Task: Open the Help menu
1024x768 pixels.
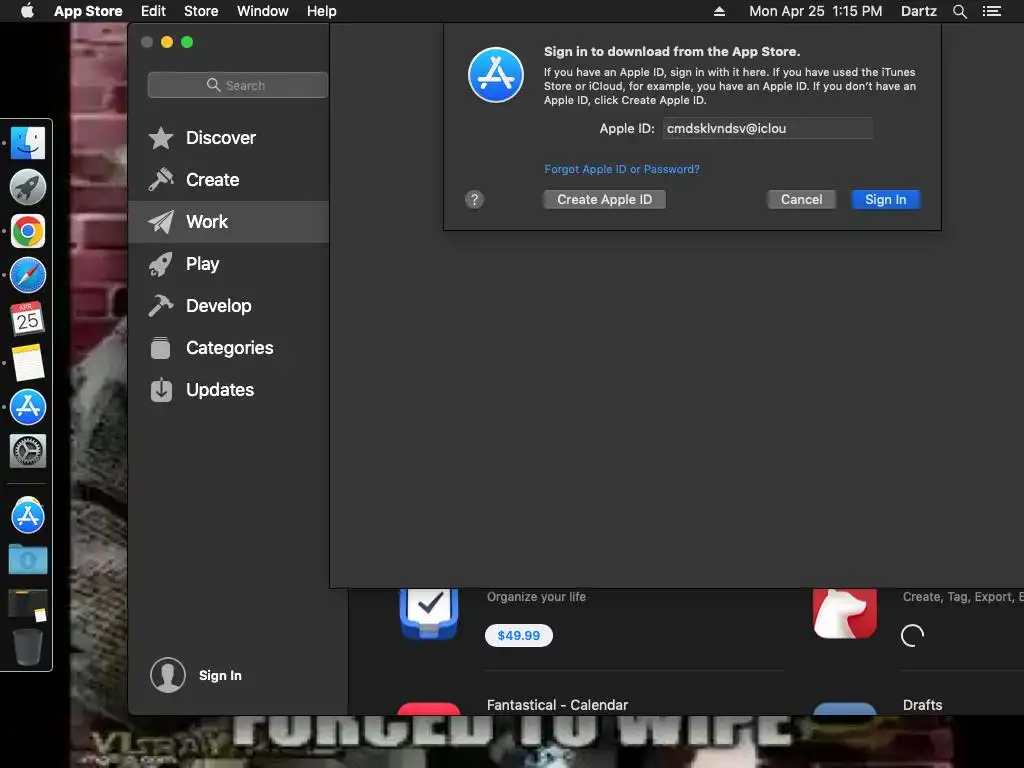Action: pos(322,11)
